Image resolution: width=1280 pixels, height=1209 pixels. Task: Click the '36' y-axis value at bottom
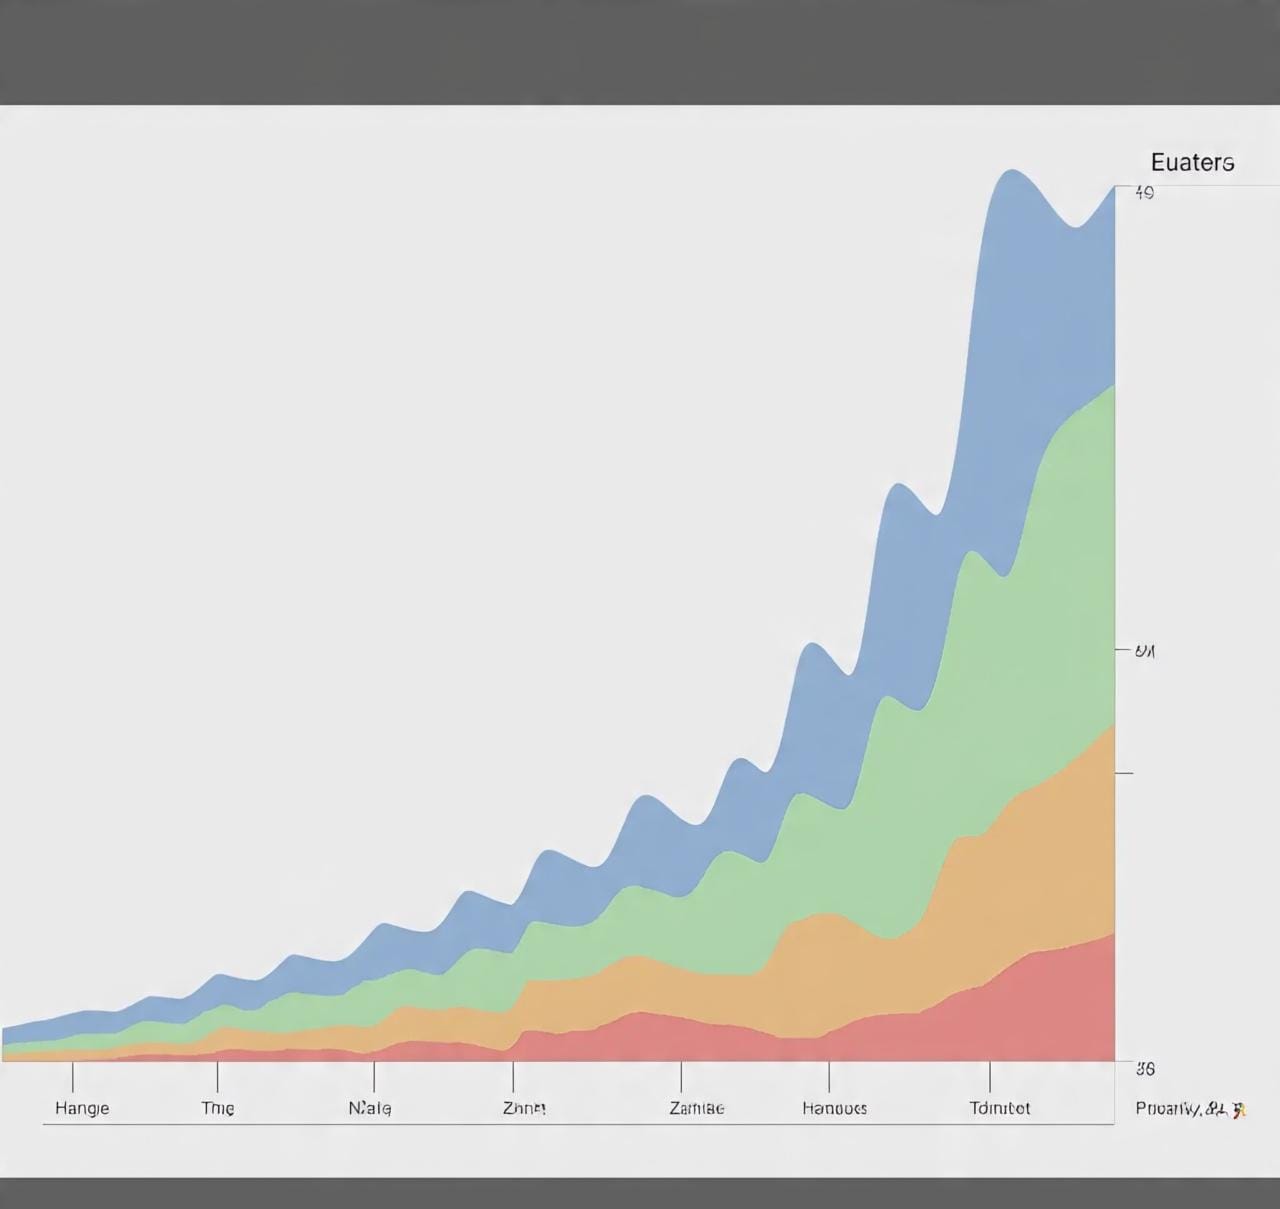(1145, 1068)
